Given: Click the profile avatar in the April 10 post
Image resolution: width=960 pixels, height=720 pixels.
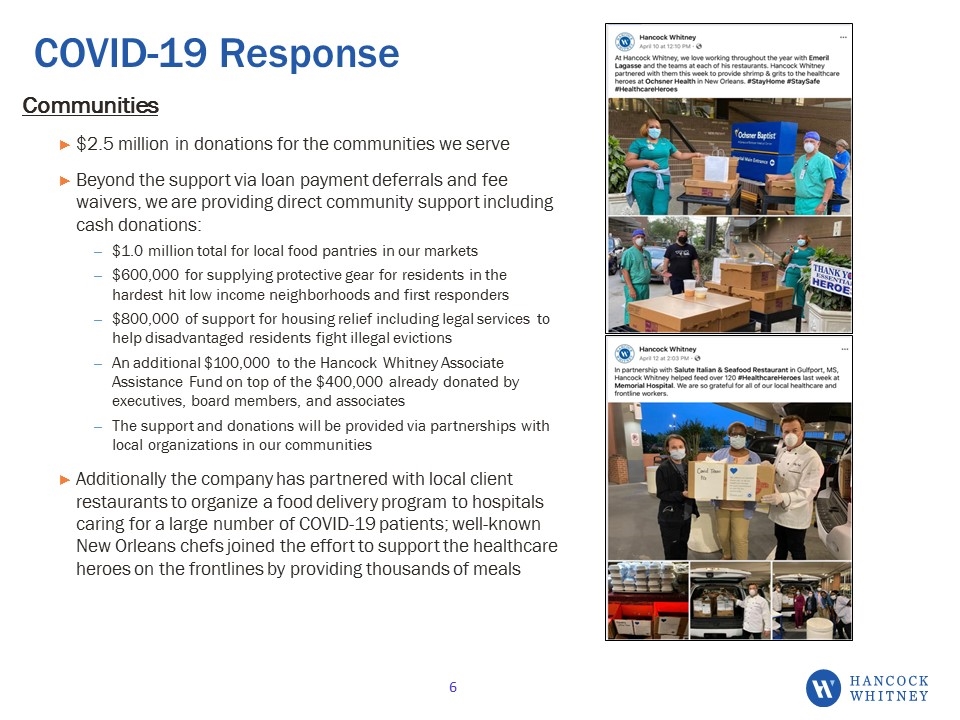Looking at the screenshot, I should coord(624,42).
